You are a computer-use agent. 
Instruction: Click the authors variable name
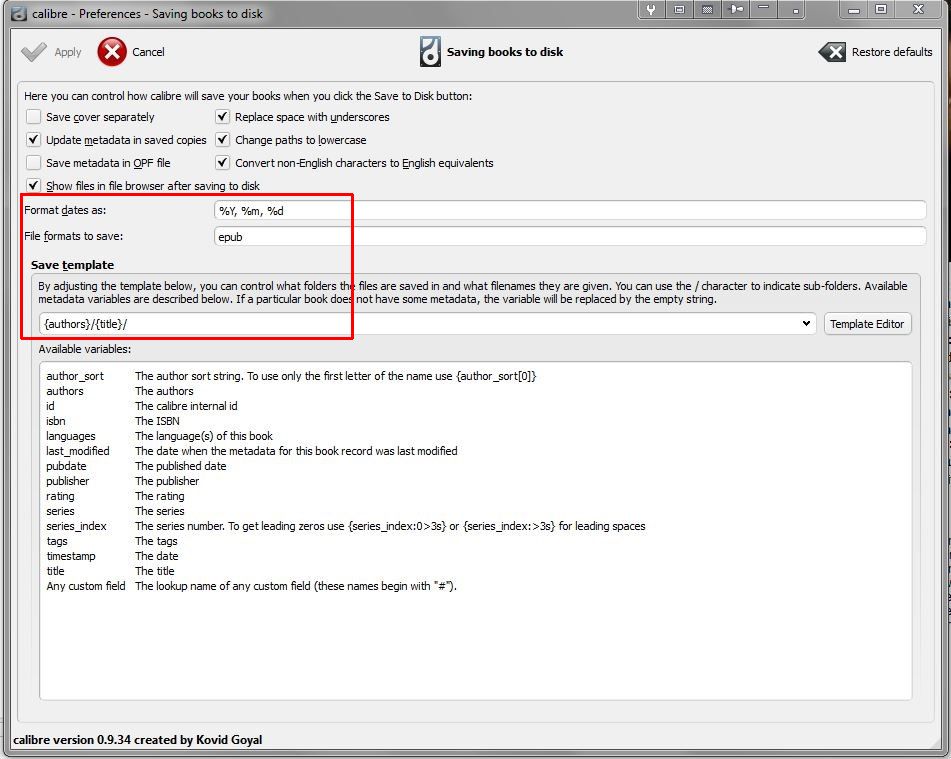[x=65, y=391]
